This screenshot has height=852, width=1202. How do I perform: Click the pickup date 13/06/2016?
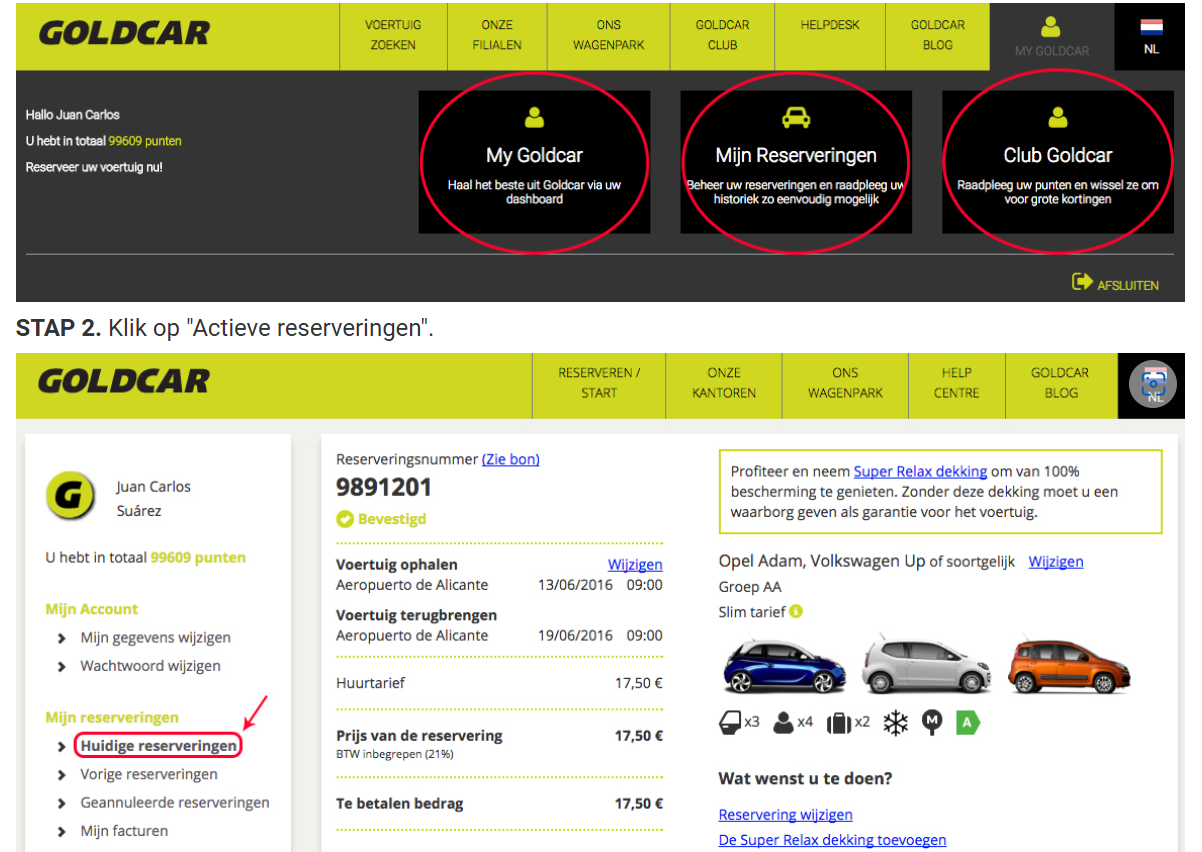(575, 585)
